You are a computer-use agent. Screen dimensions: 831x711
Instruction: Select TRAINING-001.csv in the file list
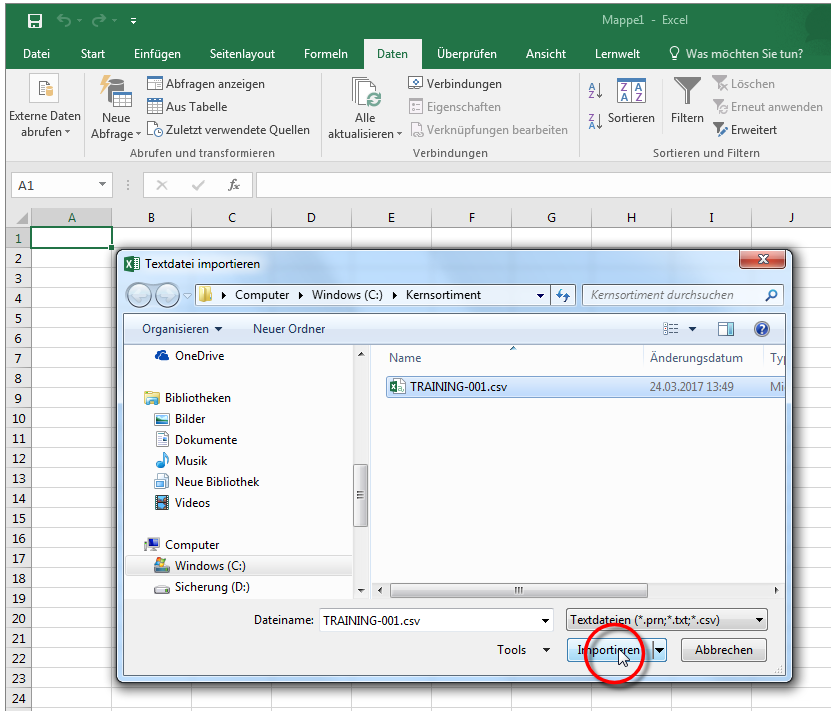pyautogui.click(x=458, y=387)
